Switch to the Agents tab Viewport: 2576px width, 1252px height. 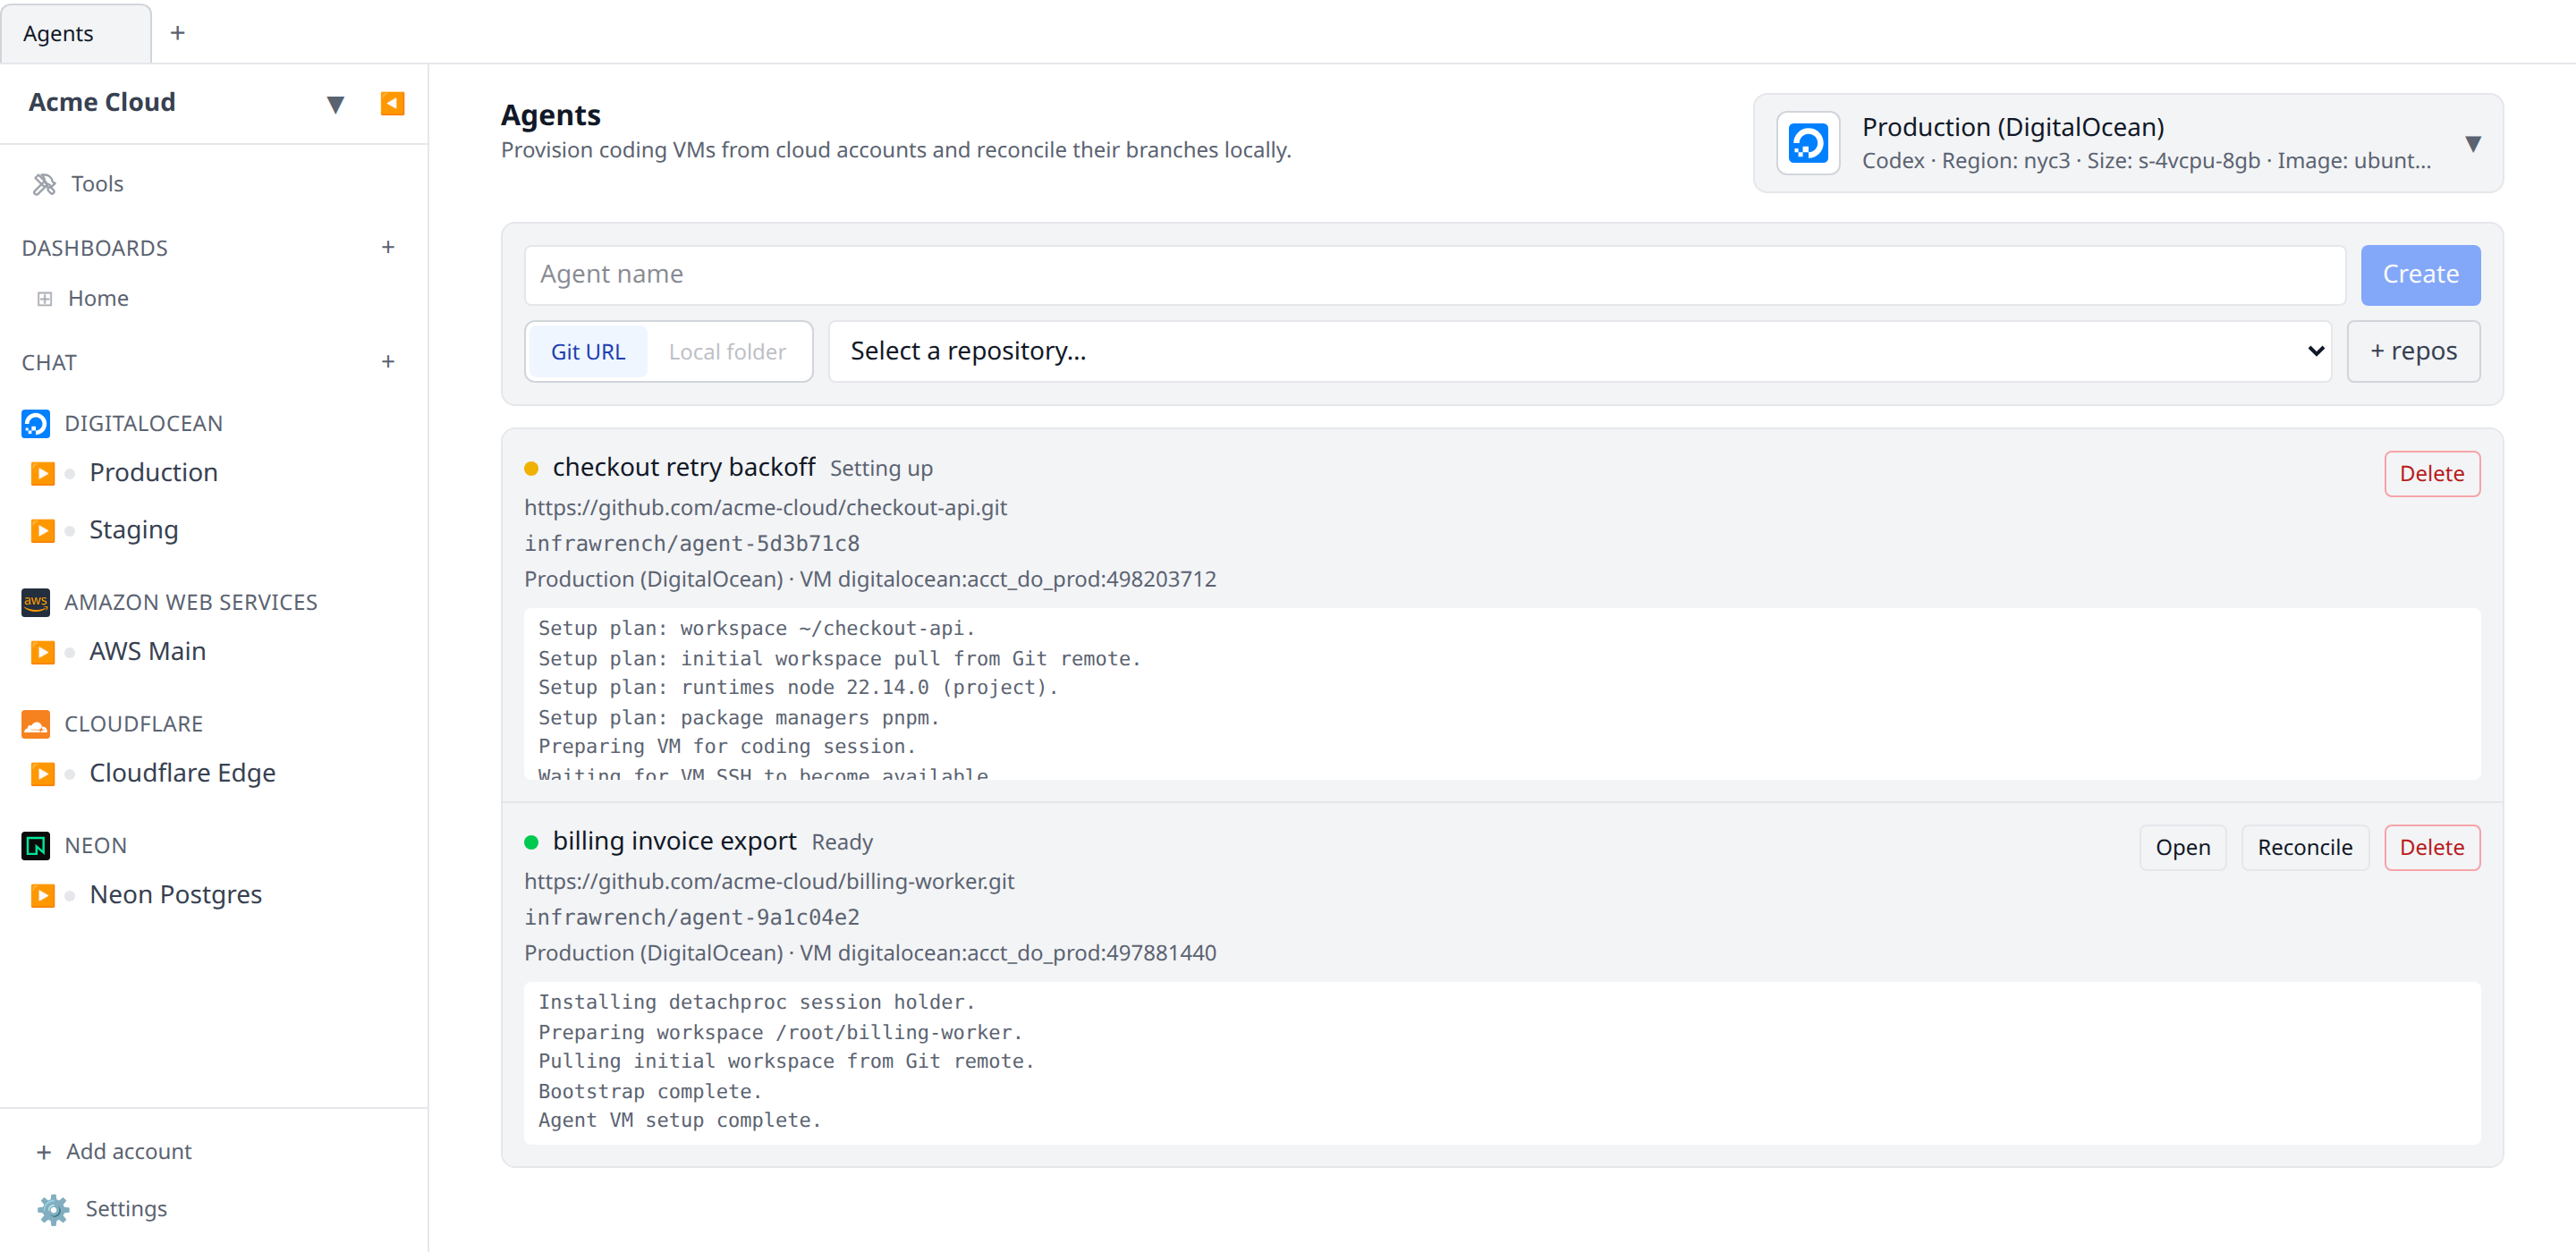click(76, 33)
